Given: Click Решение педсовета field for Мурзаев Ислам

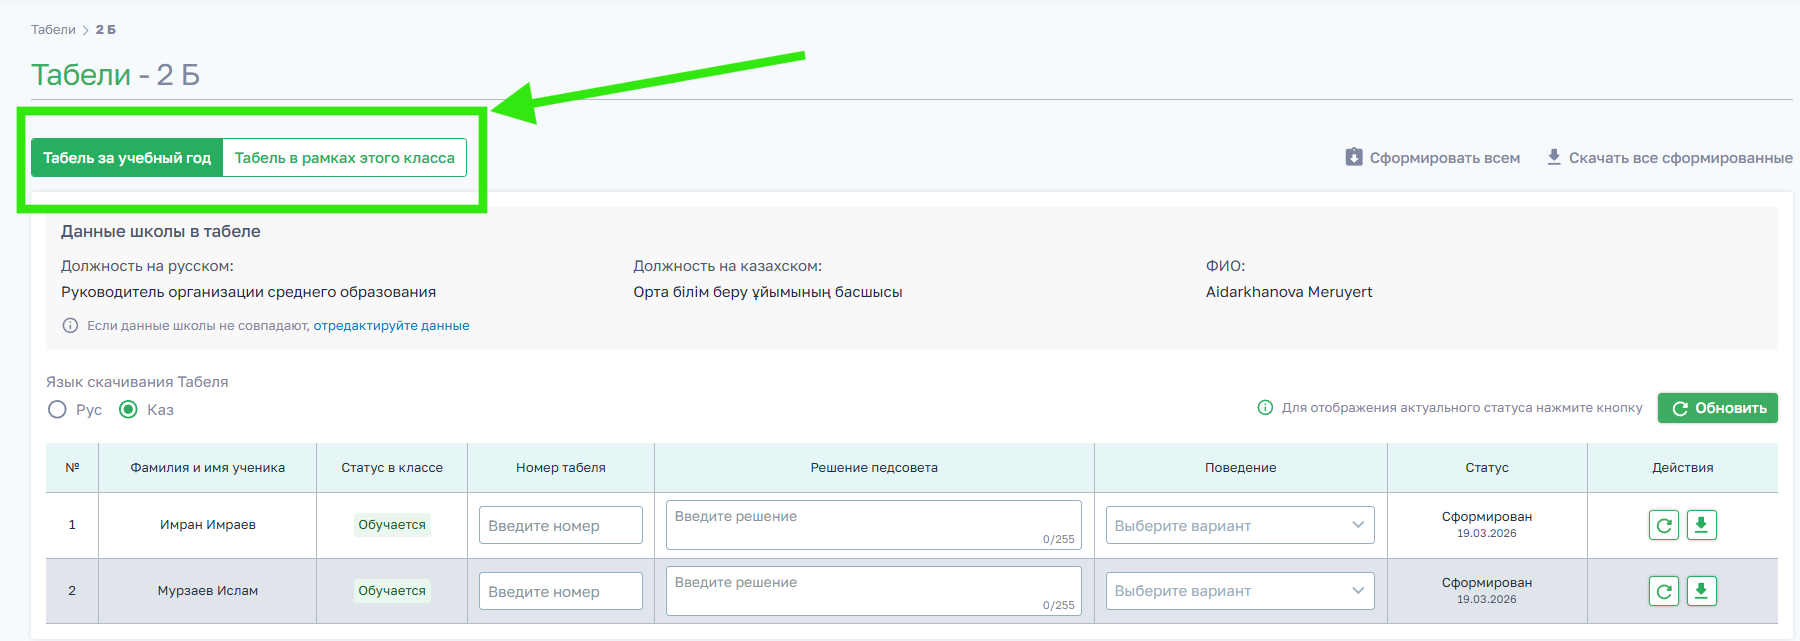Looking at the screenshot, I should [x=873, y=591].
